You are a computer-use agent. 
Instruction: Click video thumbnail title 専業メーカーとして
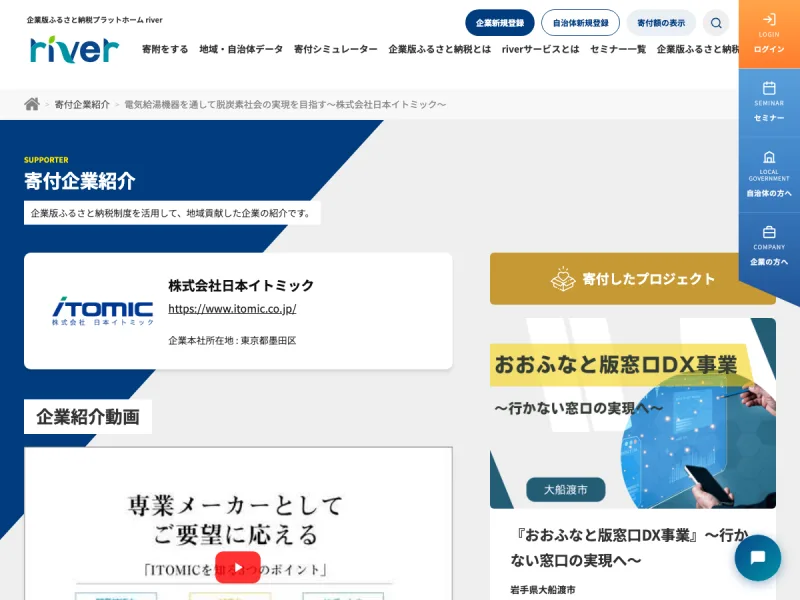point(235,506)
